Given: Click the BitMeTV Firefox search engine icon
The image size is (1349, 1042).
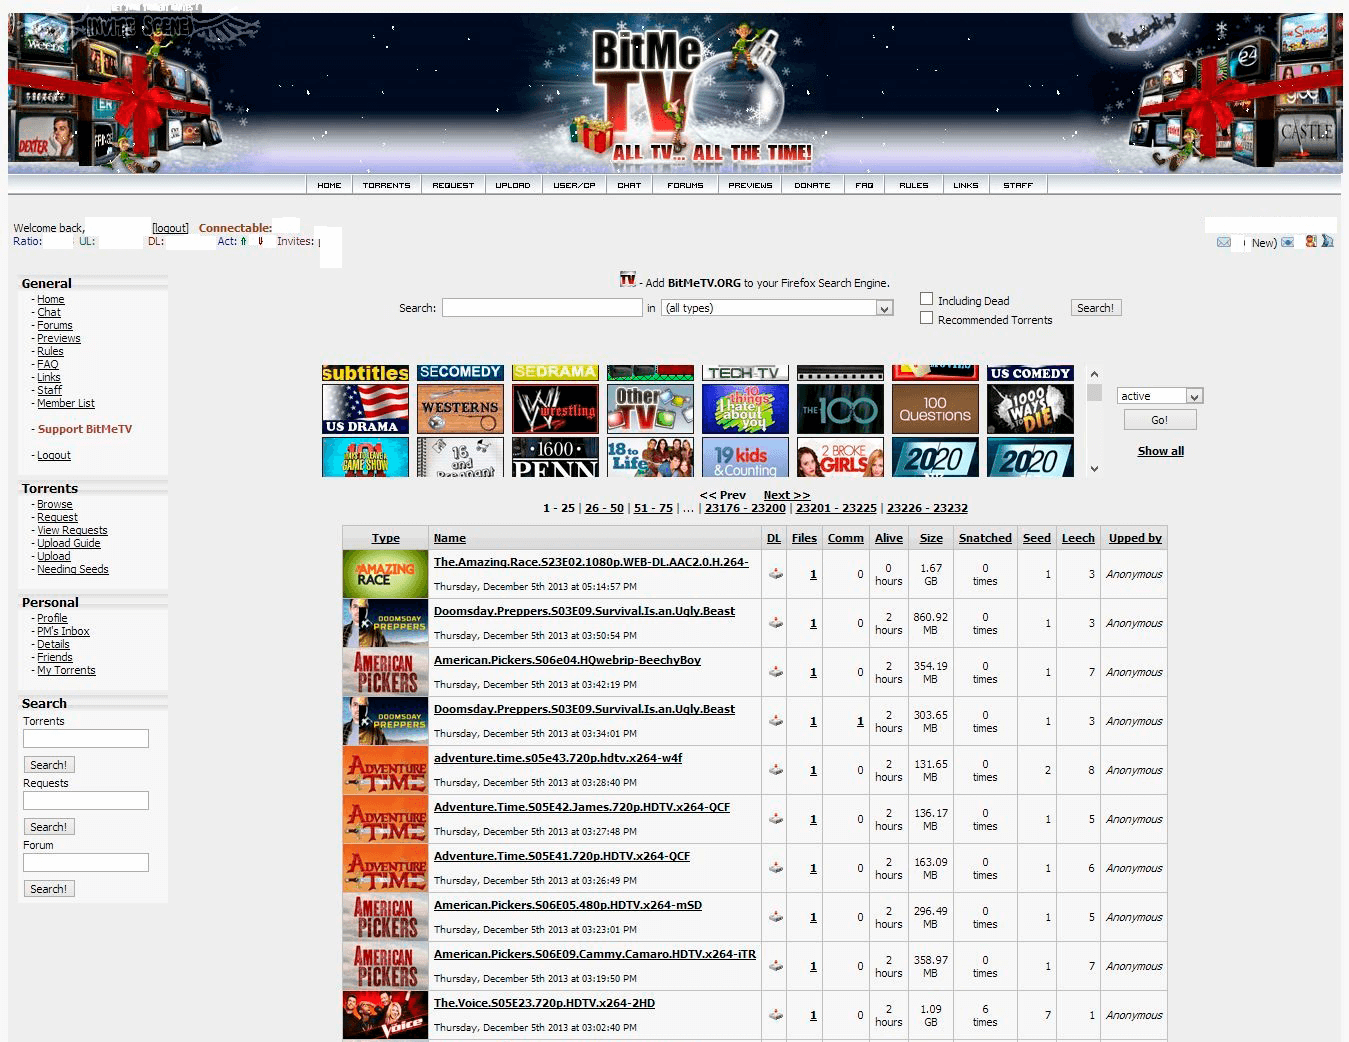Looking at the screenshot, I should (x=628, y=280).
